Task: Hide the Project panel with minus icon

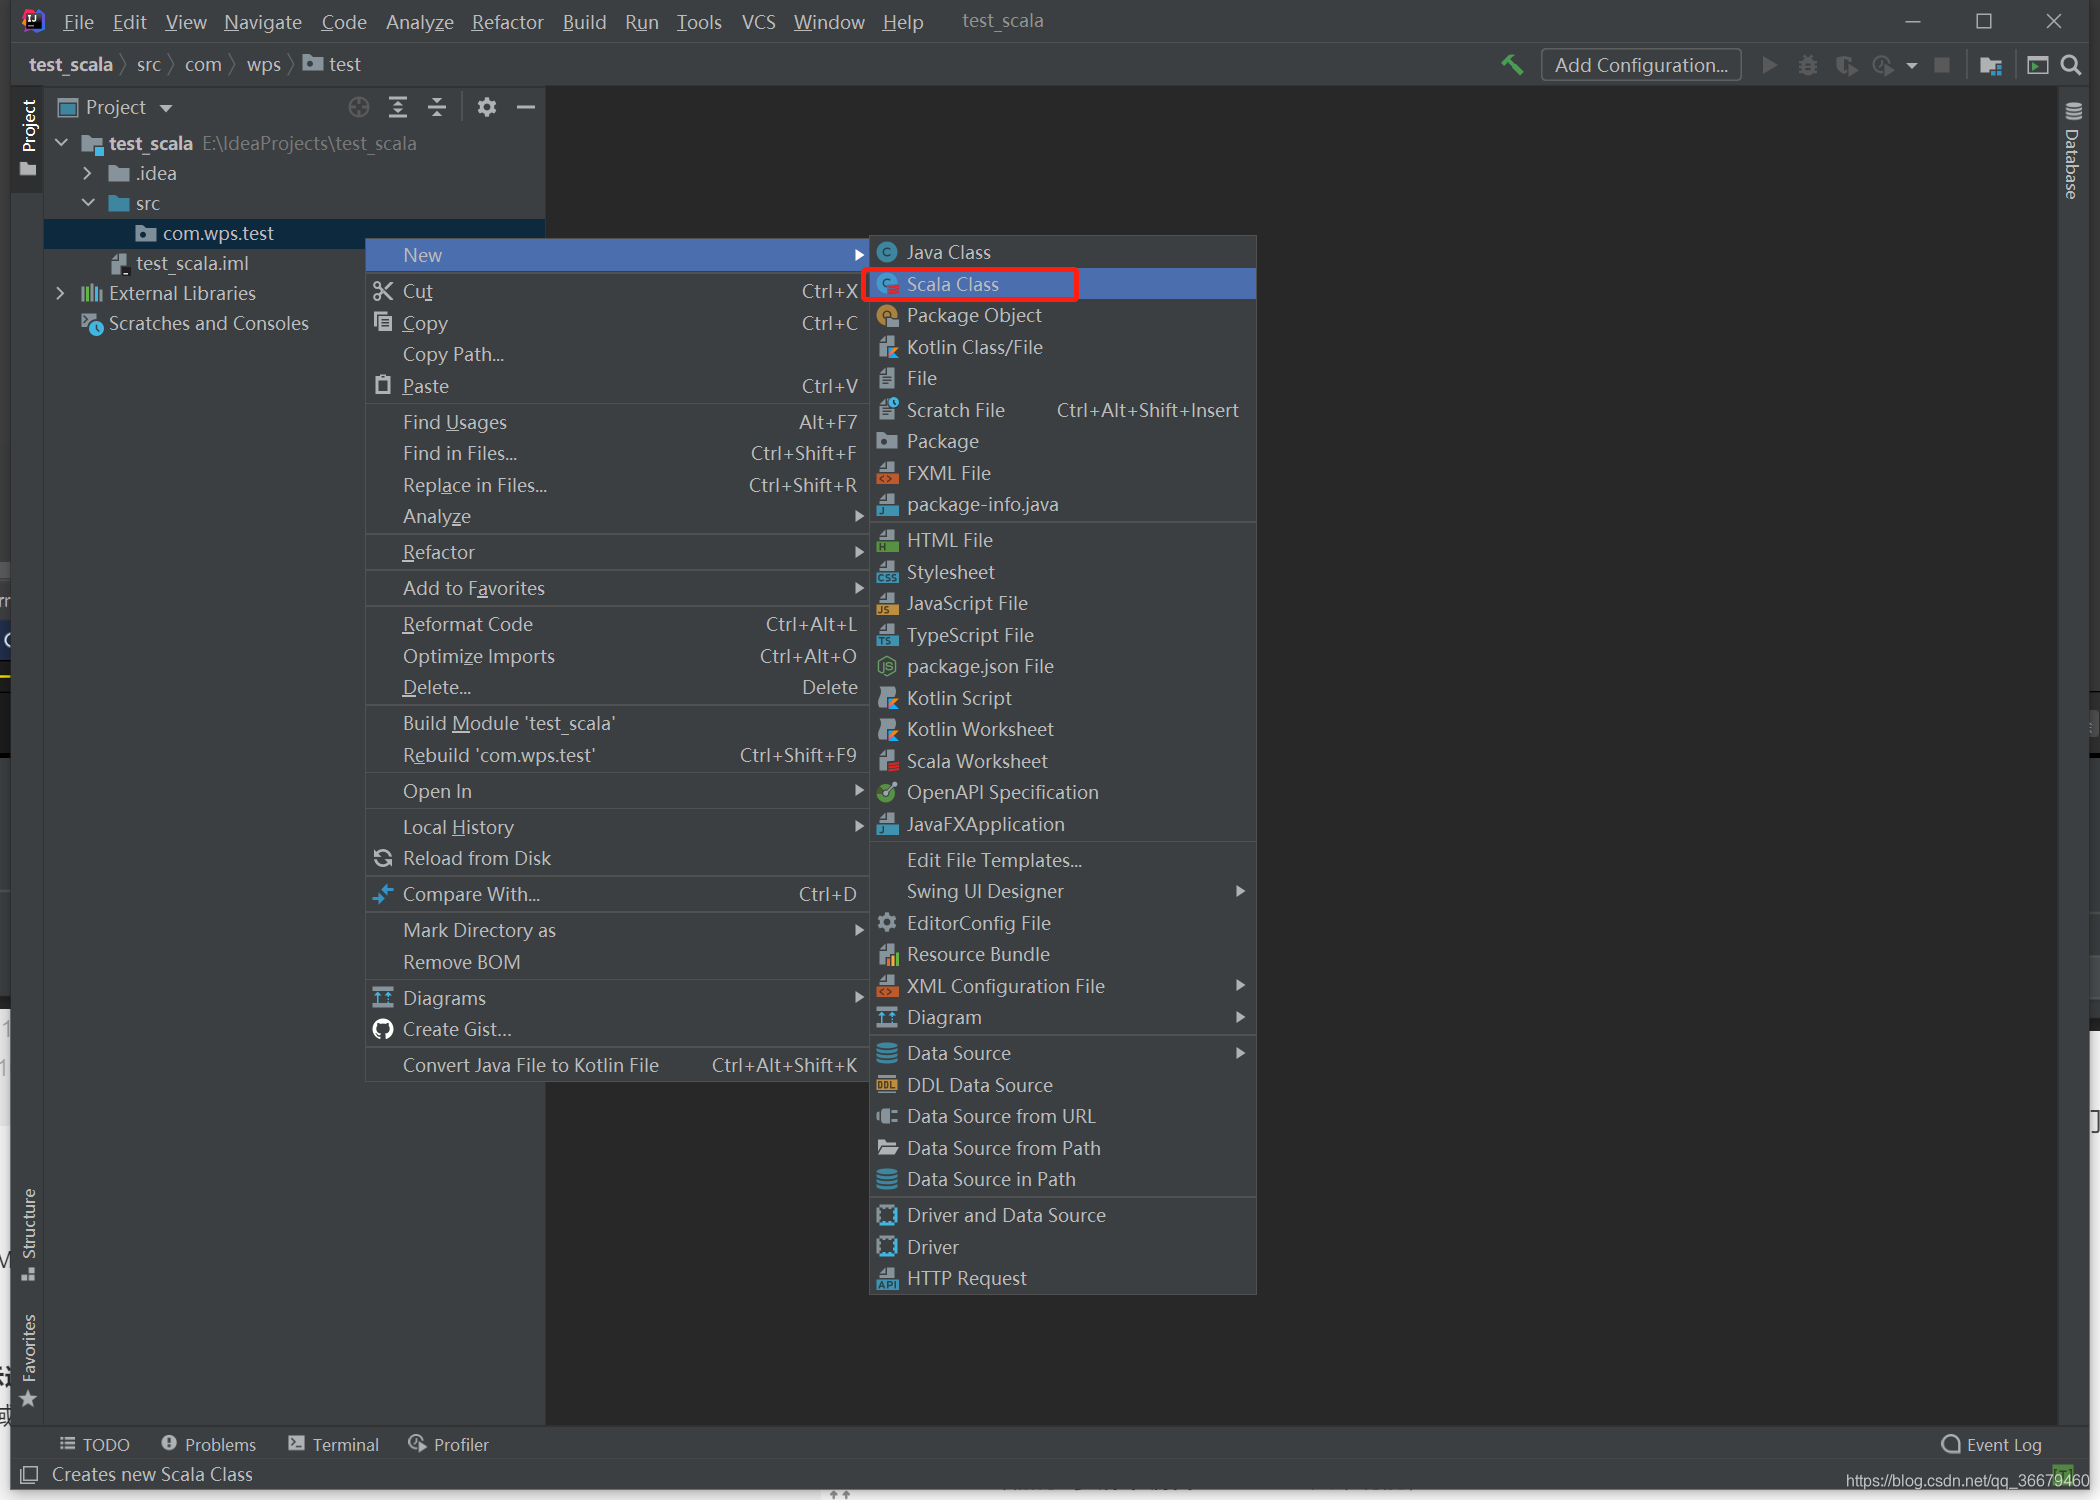Action: point(526,107)
